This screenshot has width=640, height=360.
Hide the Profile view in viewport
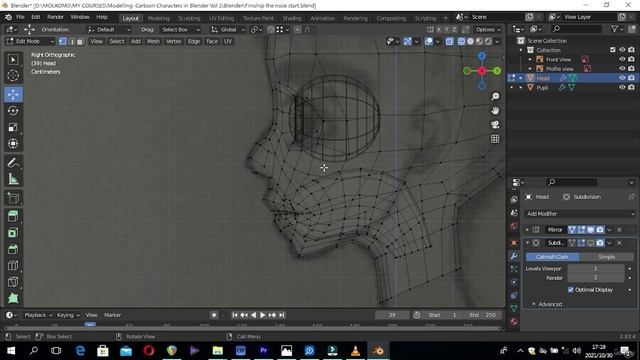[x=622, y=69]
